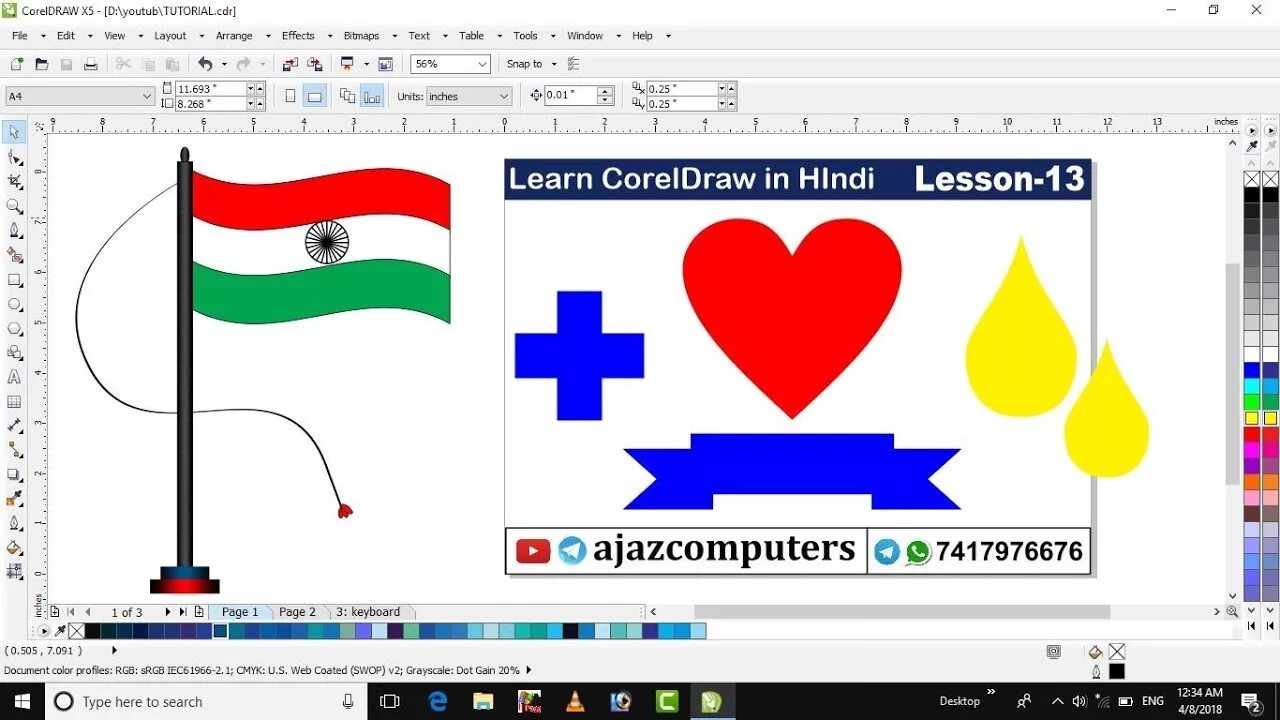1280x720 pixels.
Task: Set page orientation to Portrait
Action: pos(291,96)
